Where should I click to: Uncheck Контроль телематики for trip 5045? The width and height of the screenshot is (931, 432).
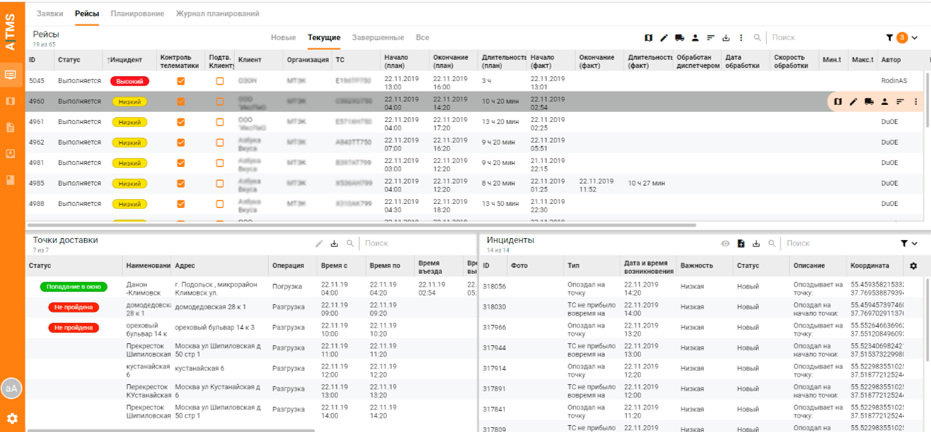181,81
